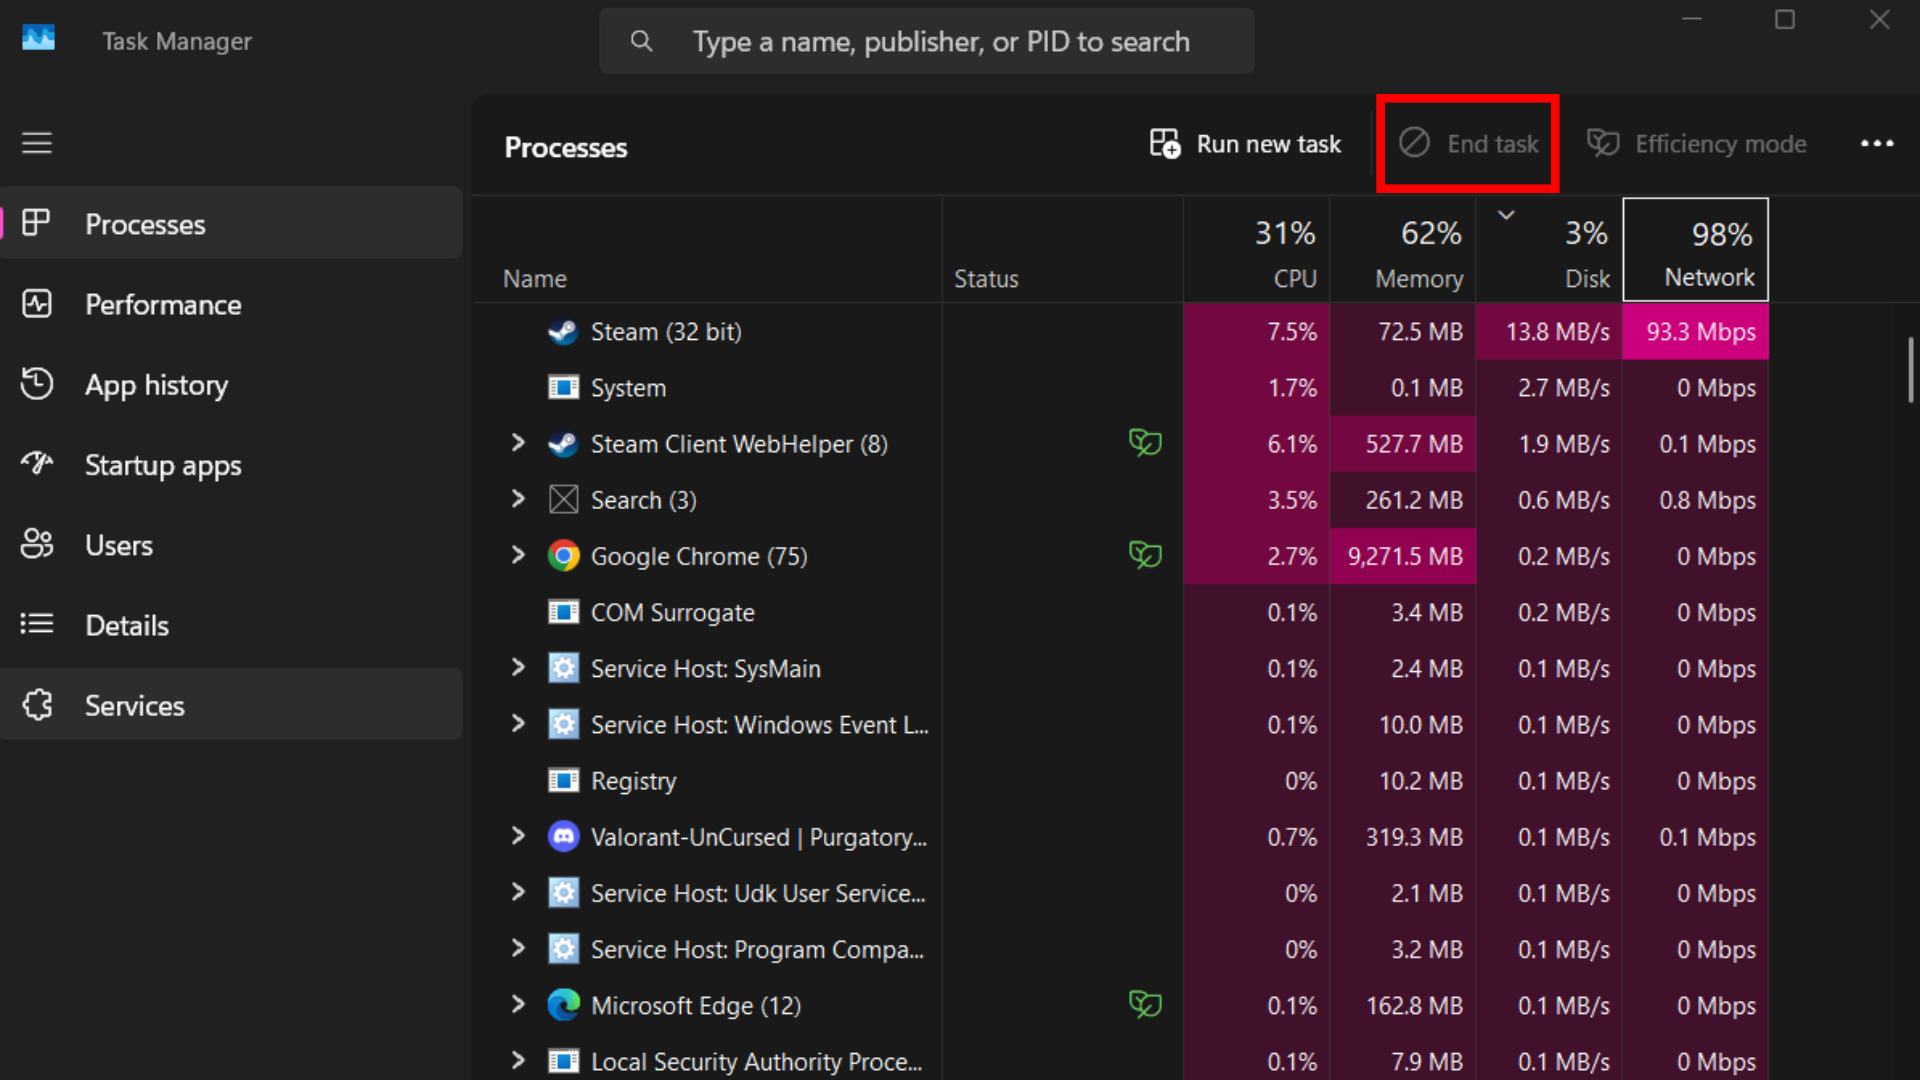1920x1080 pixels.
Task: Click the Search (3) process icon
Action: pos(563,500)
